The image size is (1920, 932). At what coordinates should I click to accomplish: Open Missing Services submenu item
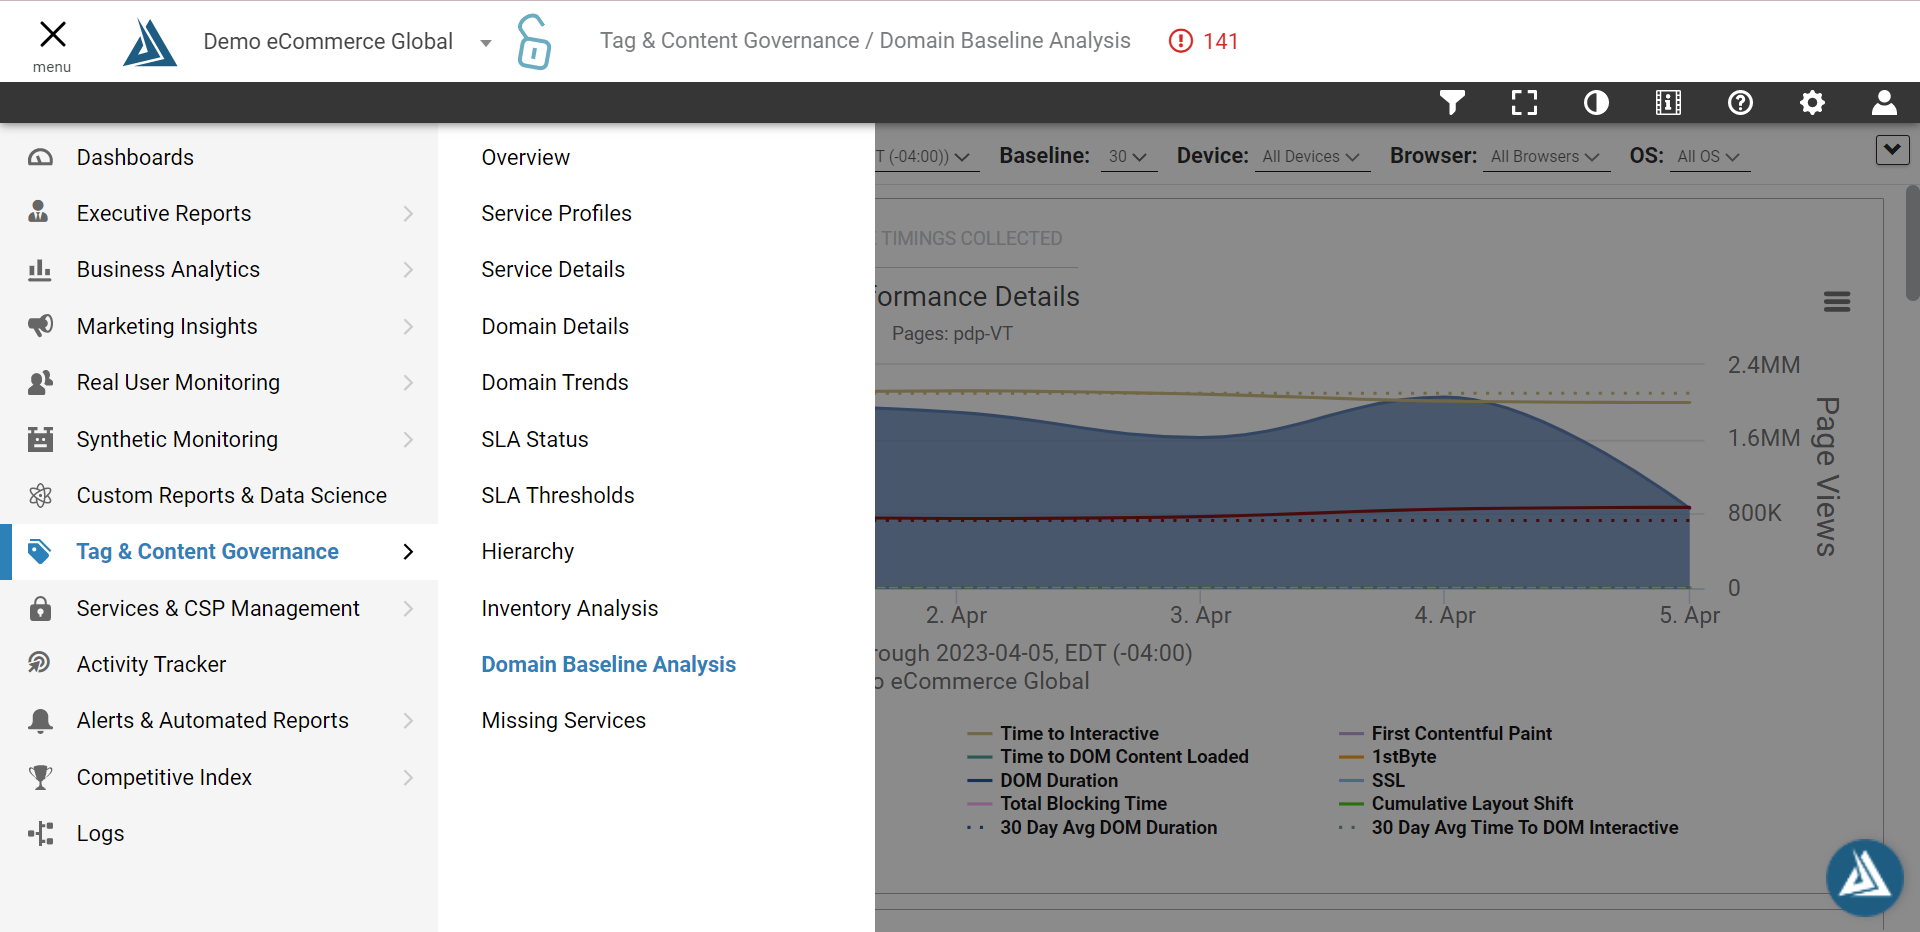coord(564,720)
